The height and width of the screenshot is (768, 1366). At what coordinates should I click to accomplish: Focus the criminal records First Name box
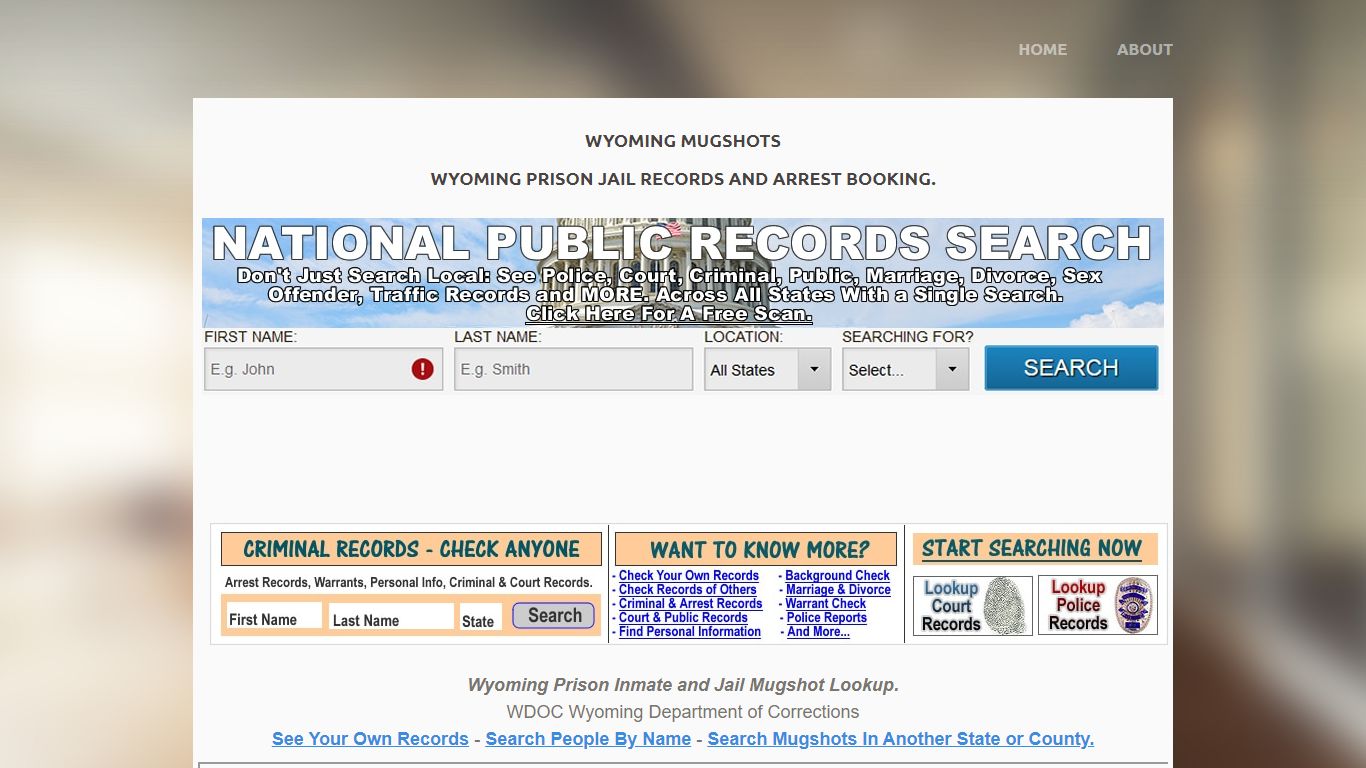click(274, 617)
